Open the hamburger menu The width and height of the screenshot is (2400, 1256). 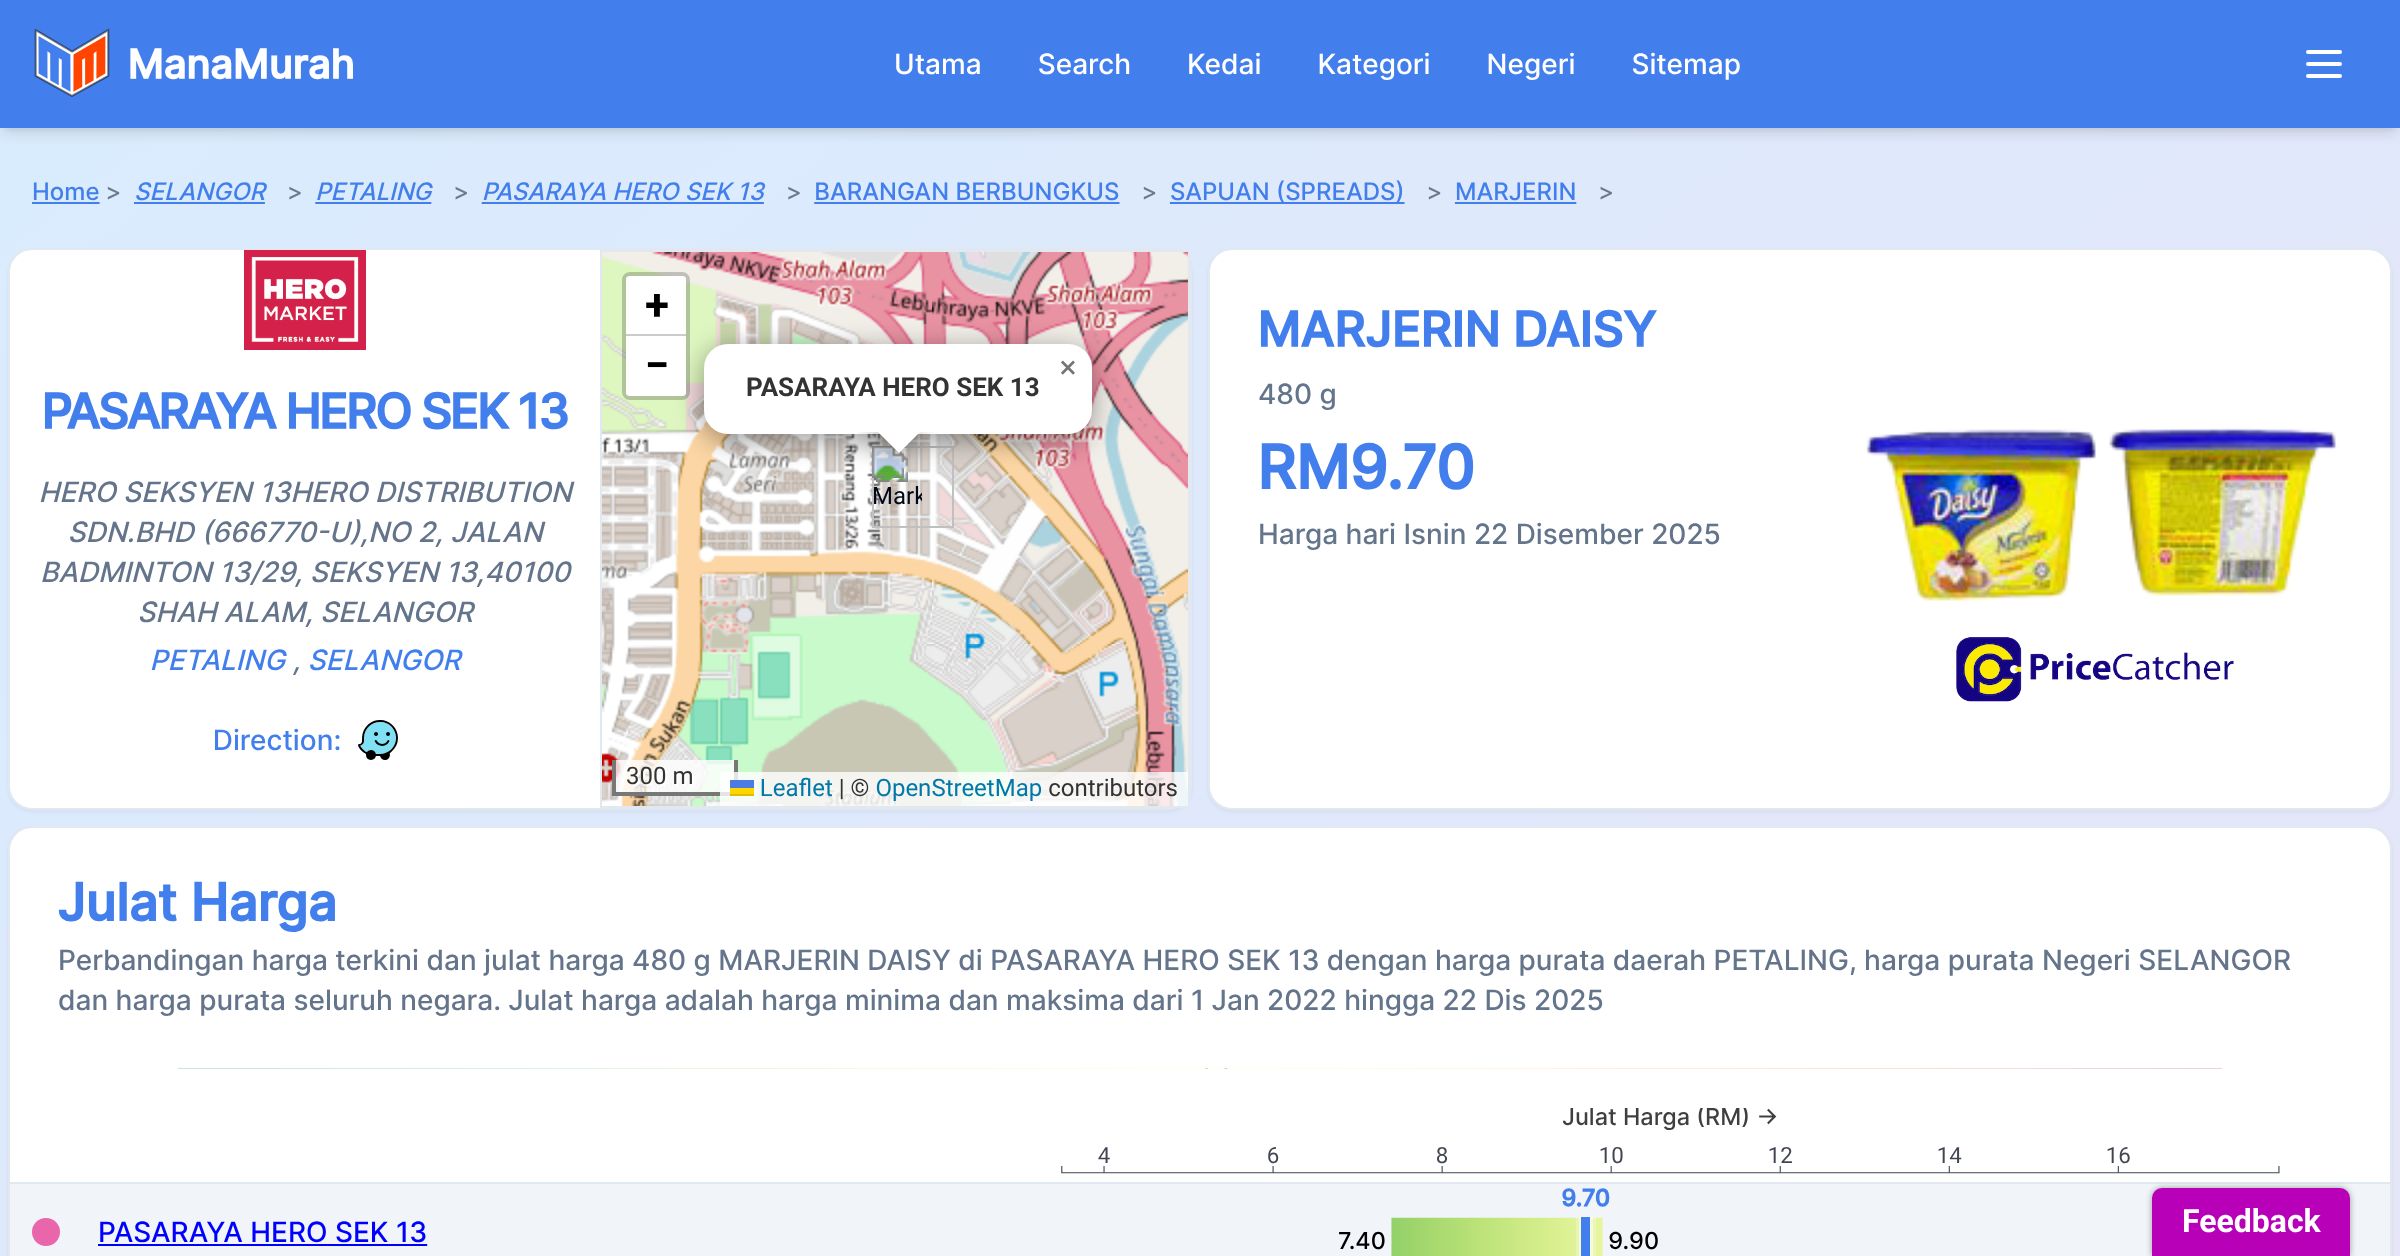click(x=2323, y=64)
